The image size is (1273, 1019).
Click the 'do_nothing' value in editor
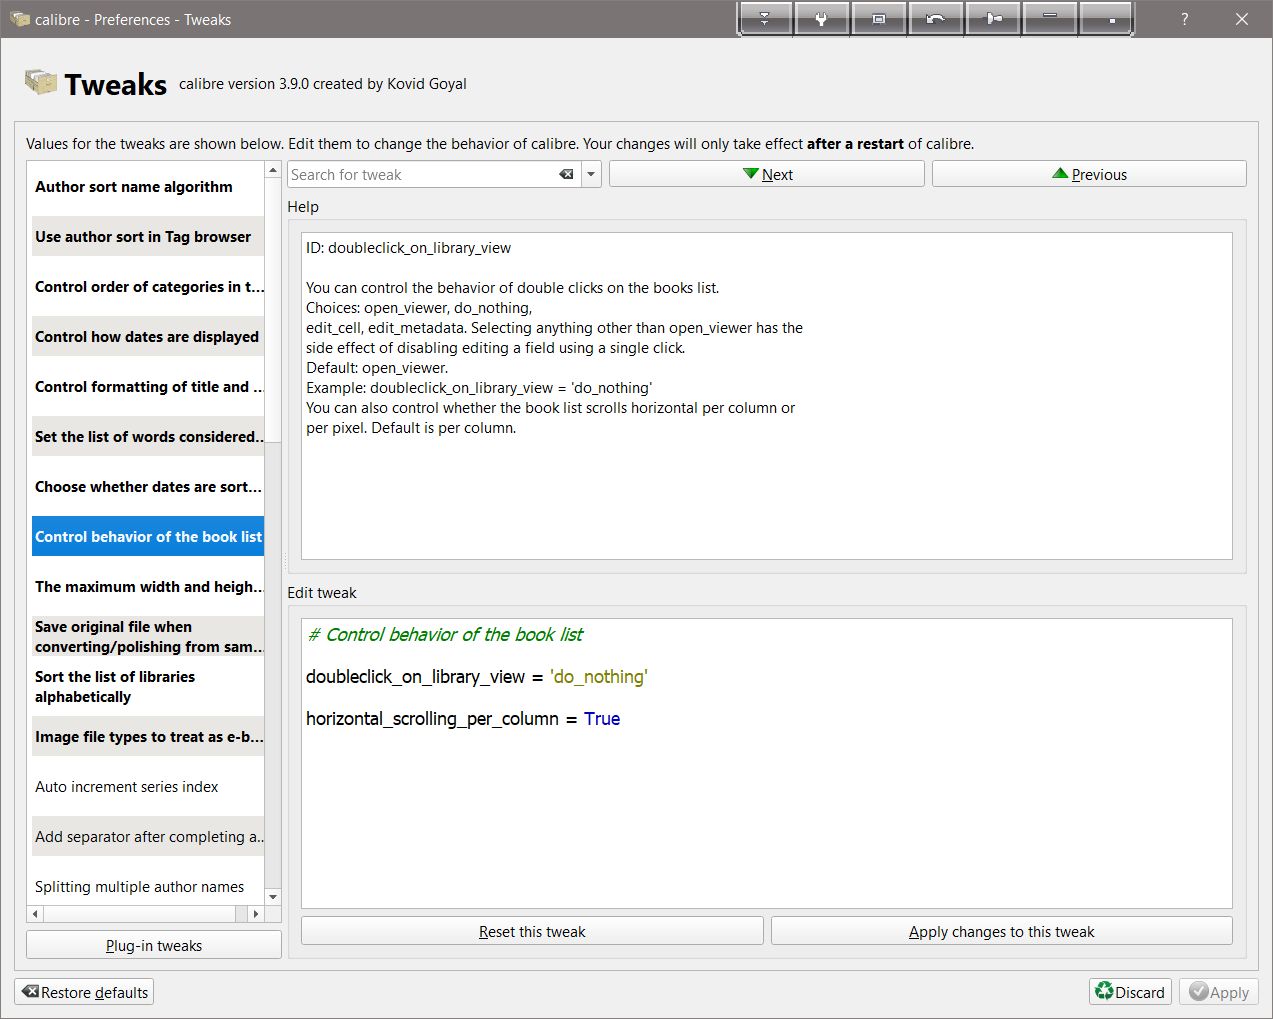pos(599,677)
